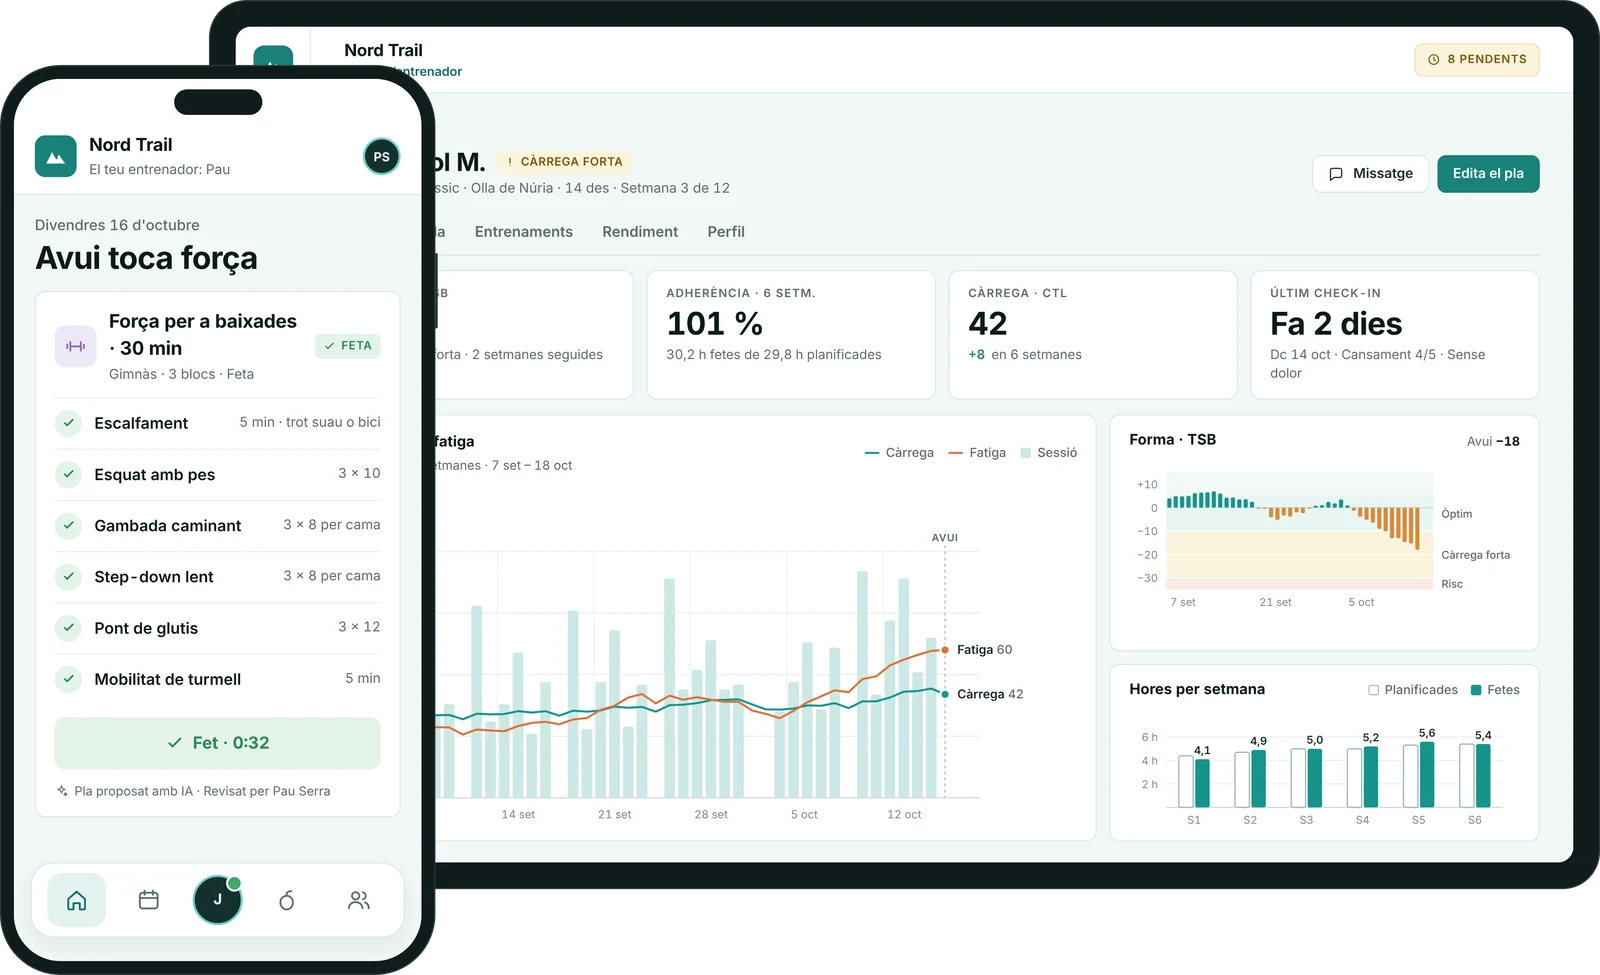Screen dimensions: 1600x975
Task: Open the Perfil tab
Action: (726, 231)
